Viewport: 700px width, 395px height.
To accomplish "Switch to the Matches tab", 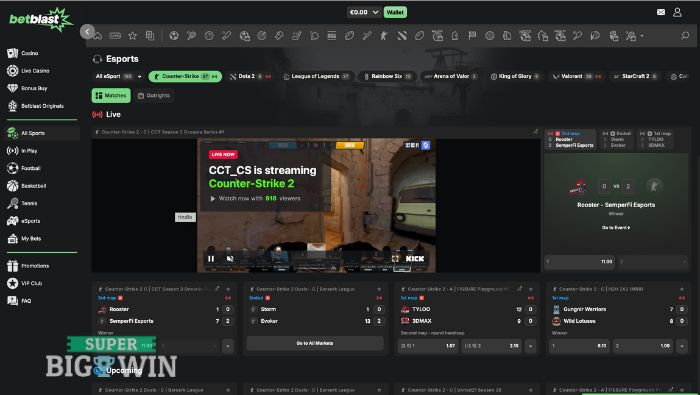I will tap(111, 96).
